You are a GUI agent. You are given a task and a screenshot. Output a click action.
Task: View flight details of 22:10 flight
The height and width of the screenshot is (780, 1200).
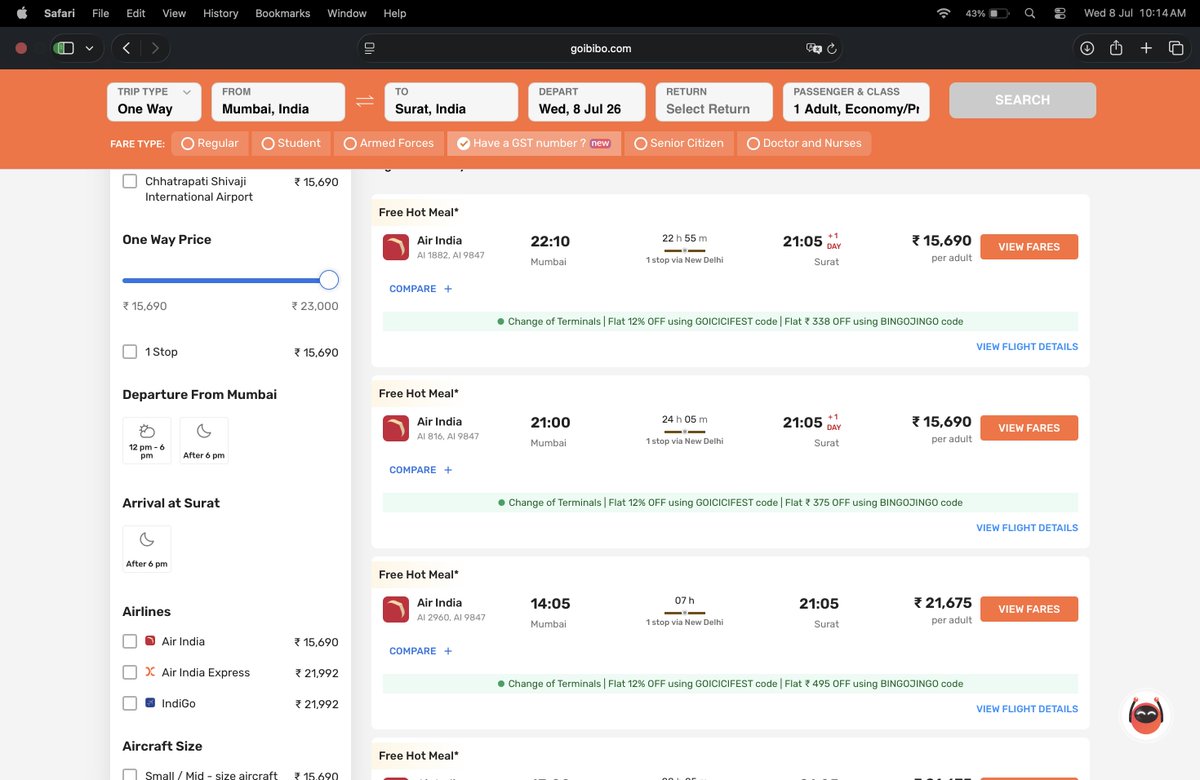[x=1027, y=347]
